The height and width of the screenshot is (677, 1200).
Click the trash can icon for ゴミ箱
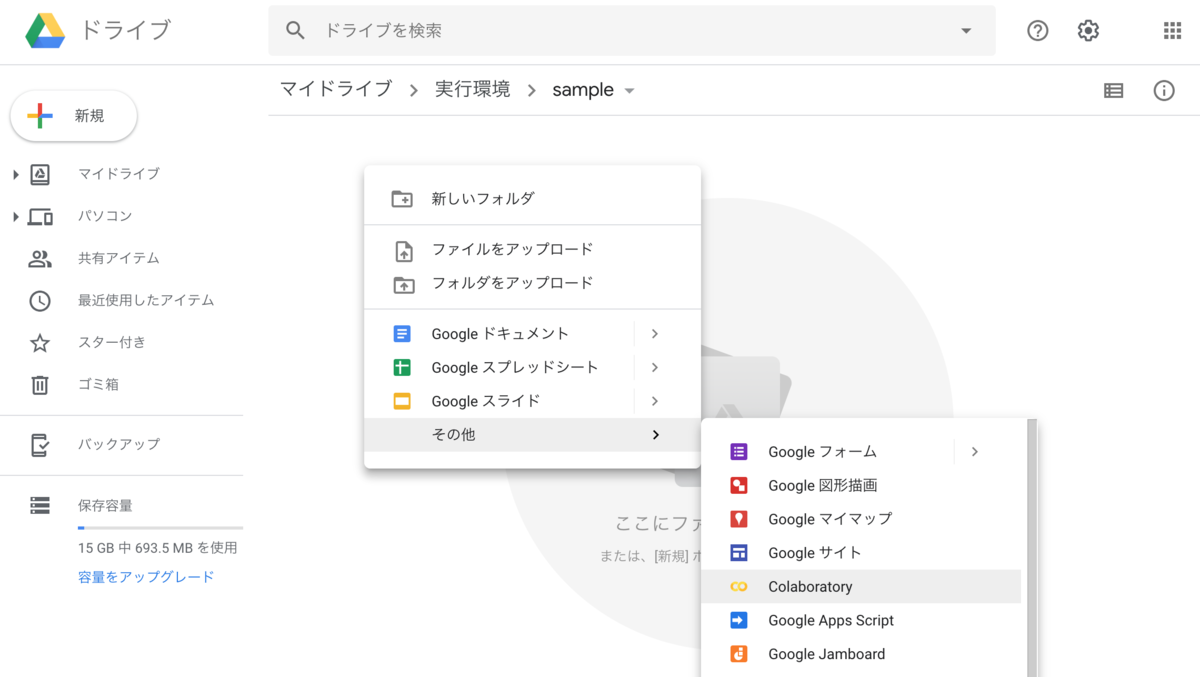tap(40, 385)
